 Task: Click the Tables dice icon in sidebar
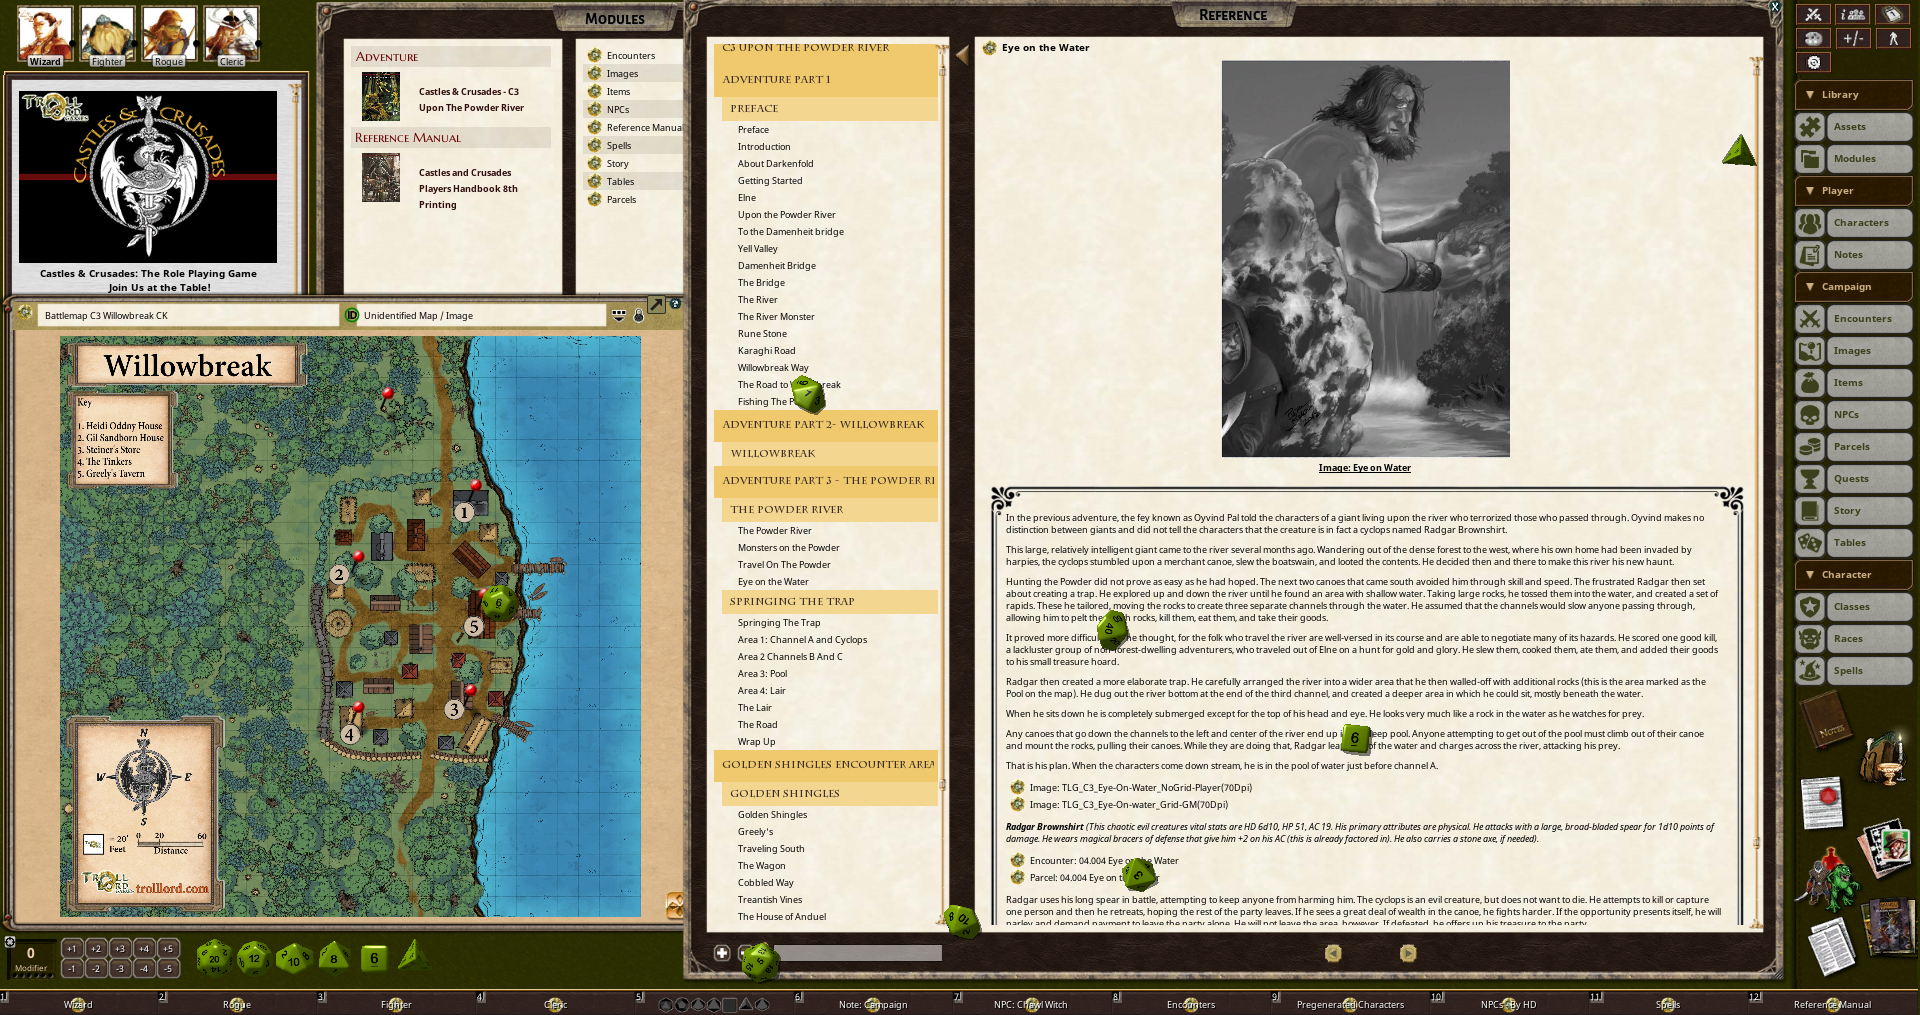click(x=1810, y=543)
